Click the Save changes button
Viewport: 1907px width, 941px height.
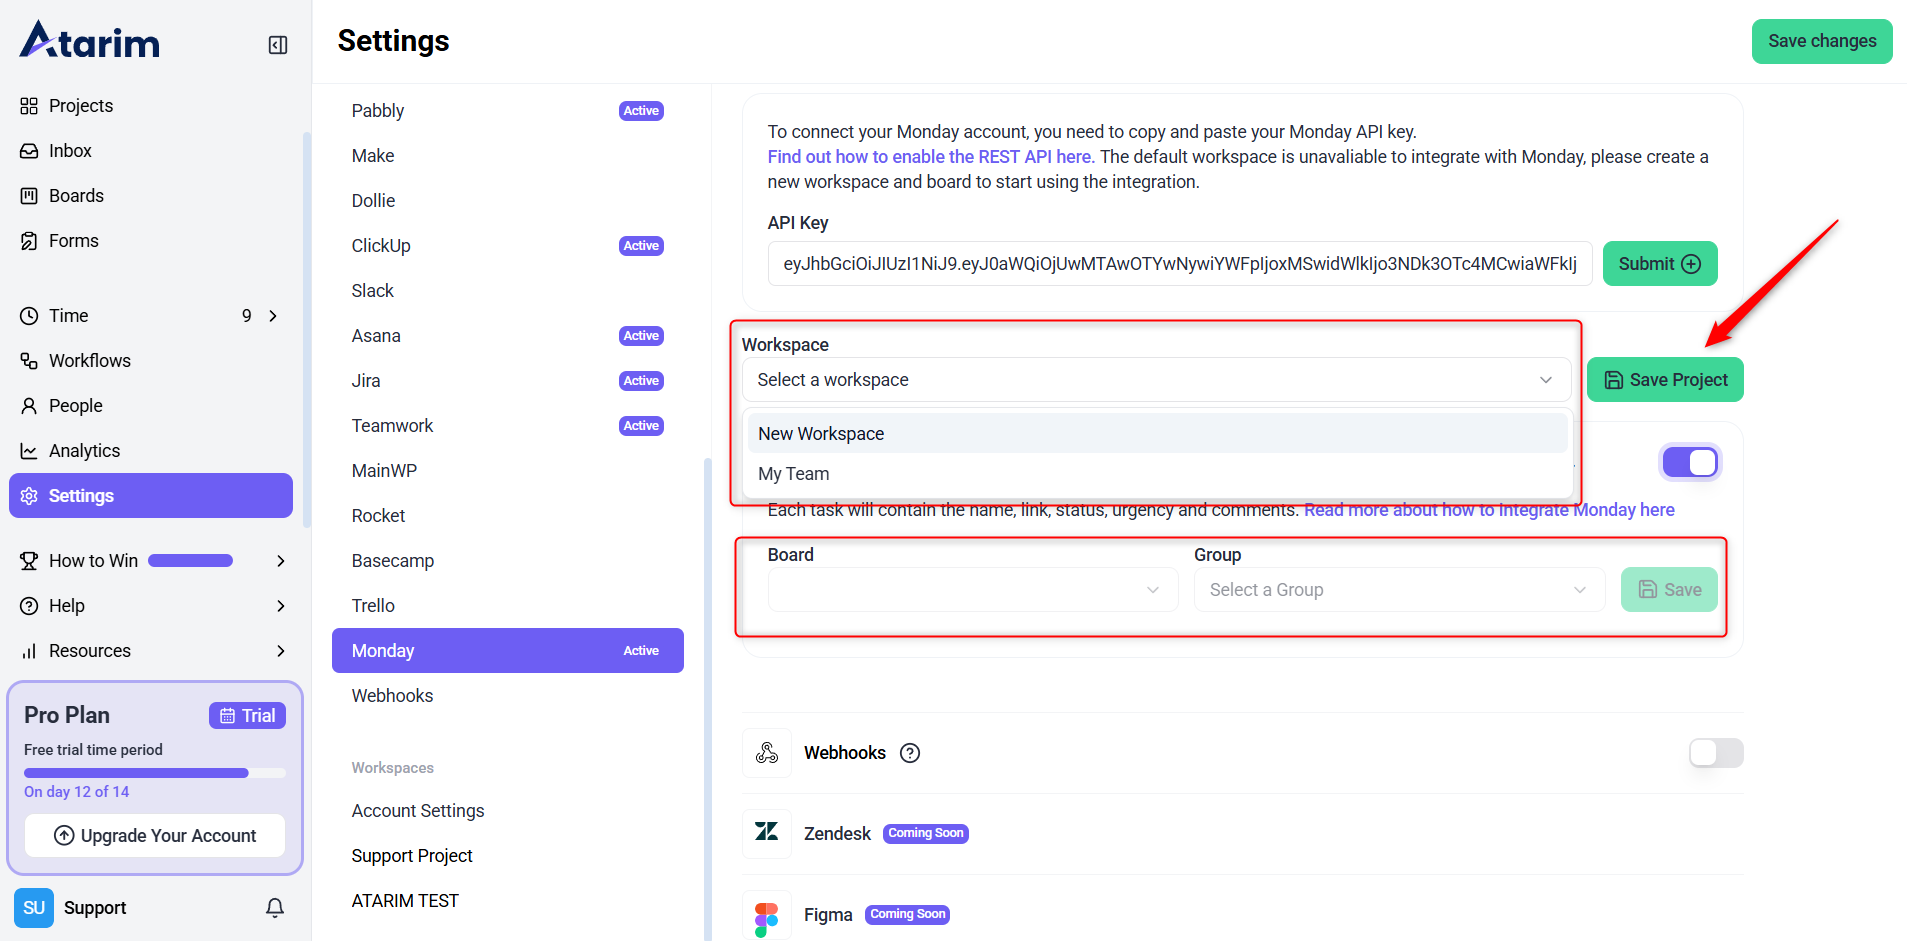coord(1821,41)
